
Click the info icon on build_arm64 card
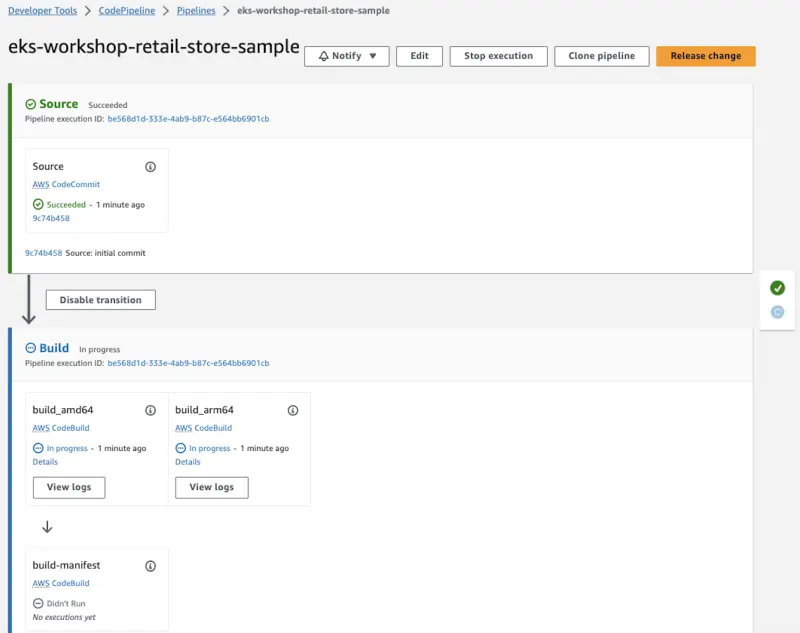293,410
